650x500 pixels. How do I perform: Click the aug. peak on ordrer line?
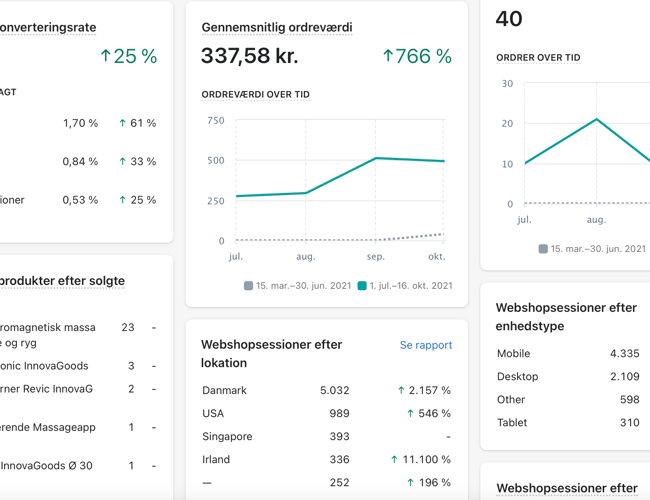597,119
